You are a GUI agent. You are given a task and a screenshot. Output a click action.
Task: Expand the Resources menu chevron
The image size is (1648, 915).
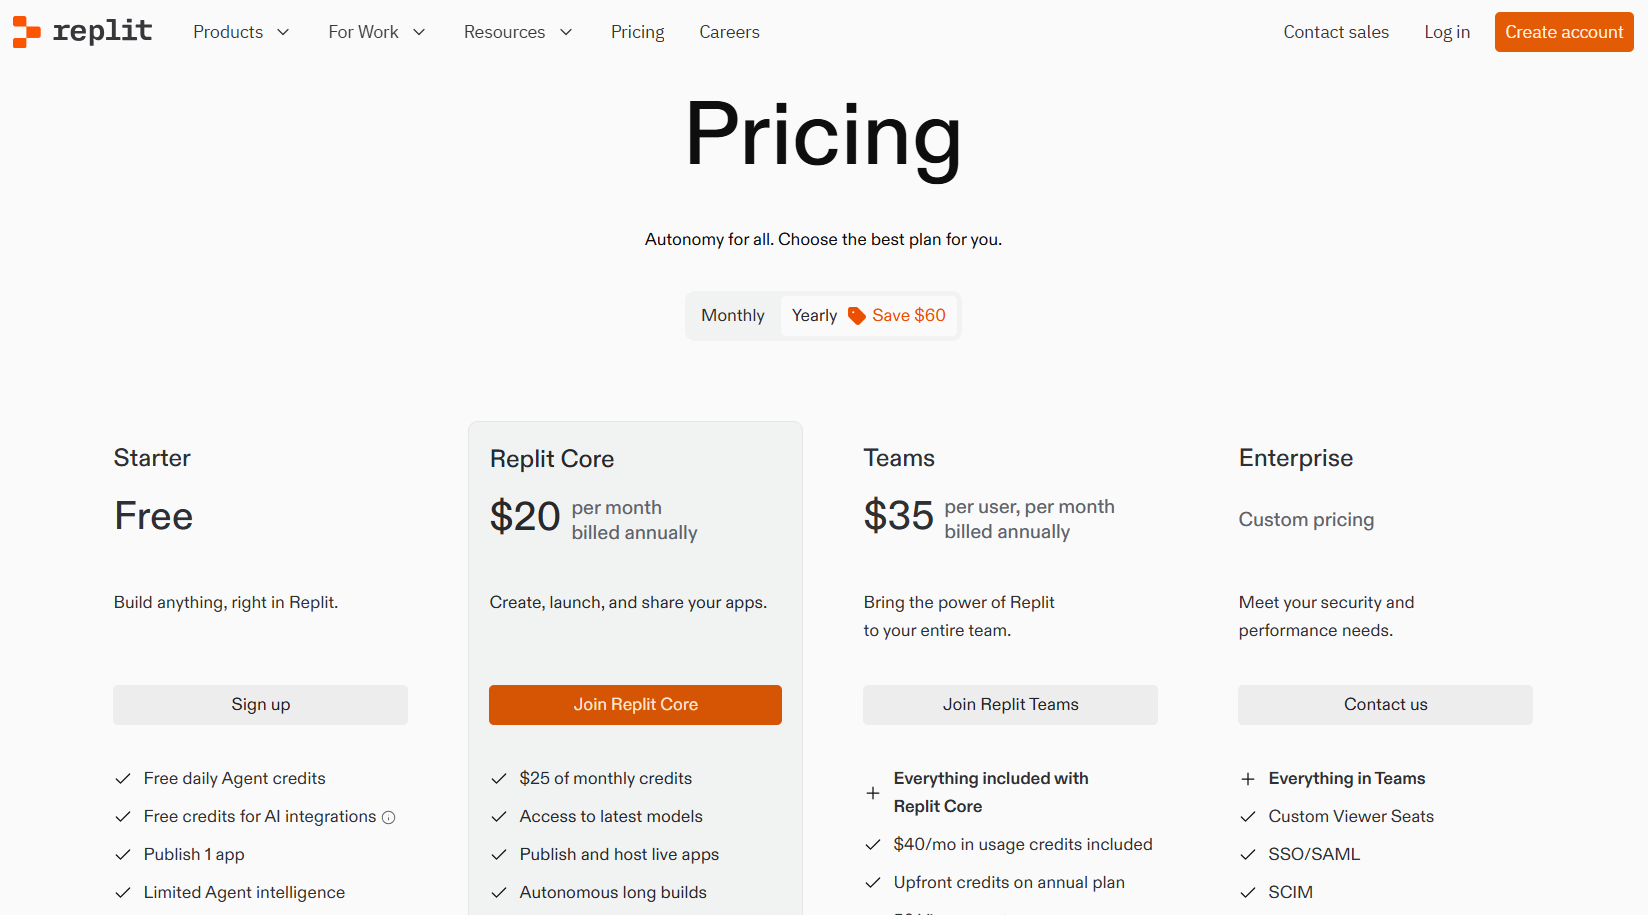click(566, 32)
